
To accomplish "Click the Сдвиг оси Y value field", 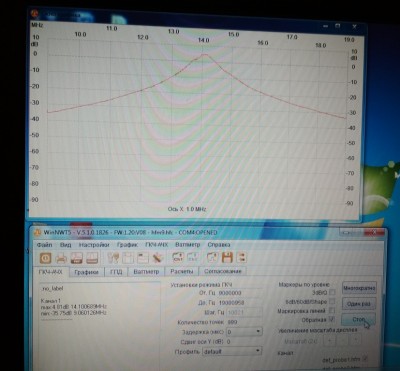I will [x=244, y=341].
